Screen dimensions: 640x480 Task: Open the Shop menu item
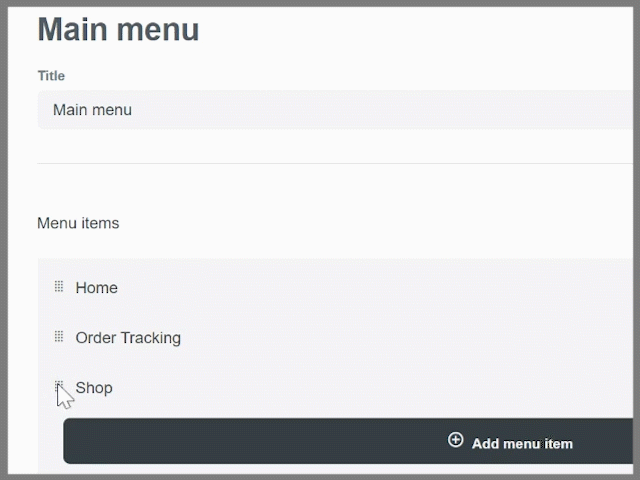pos(94,388)
